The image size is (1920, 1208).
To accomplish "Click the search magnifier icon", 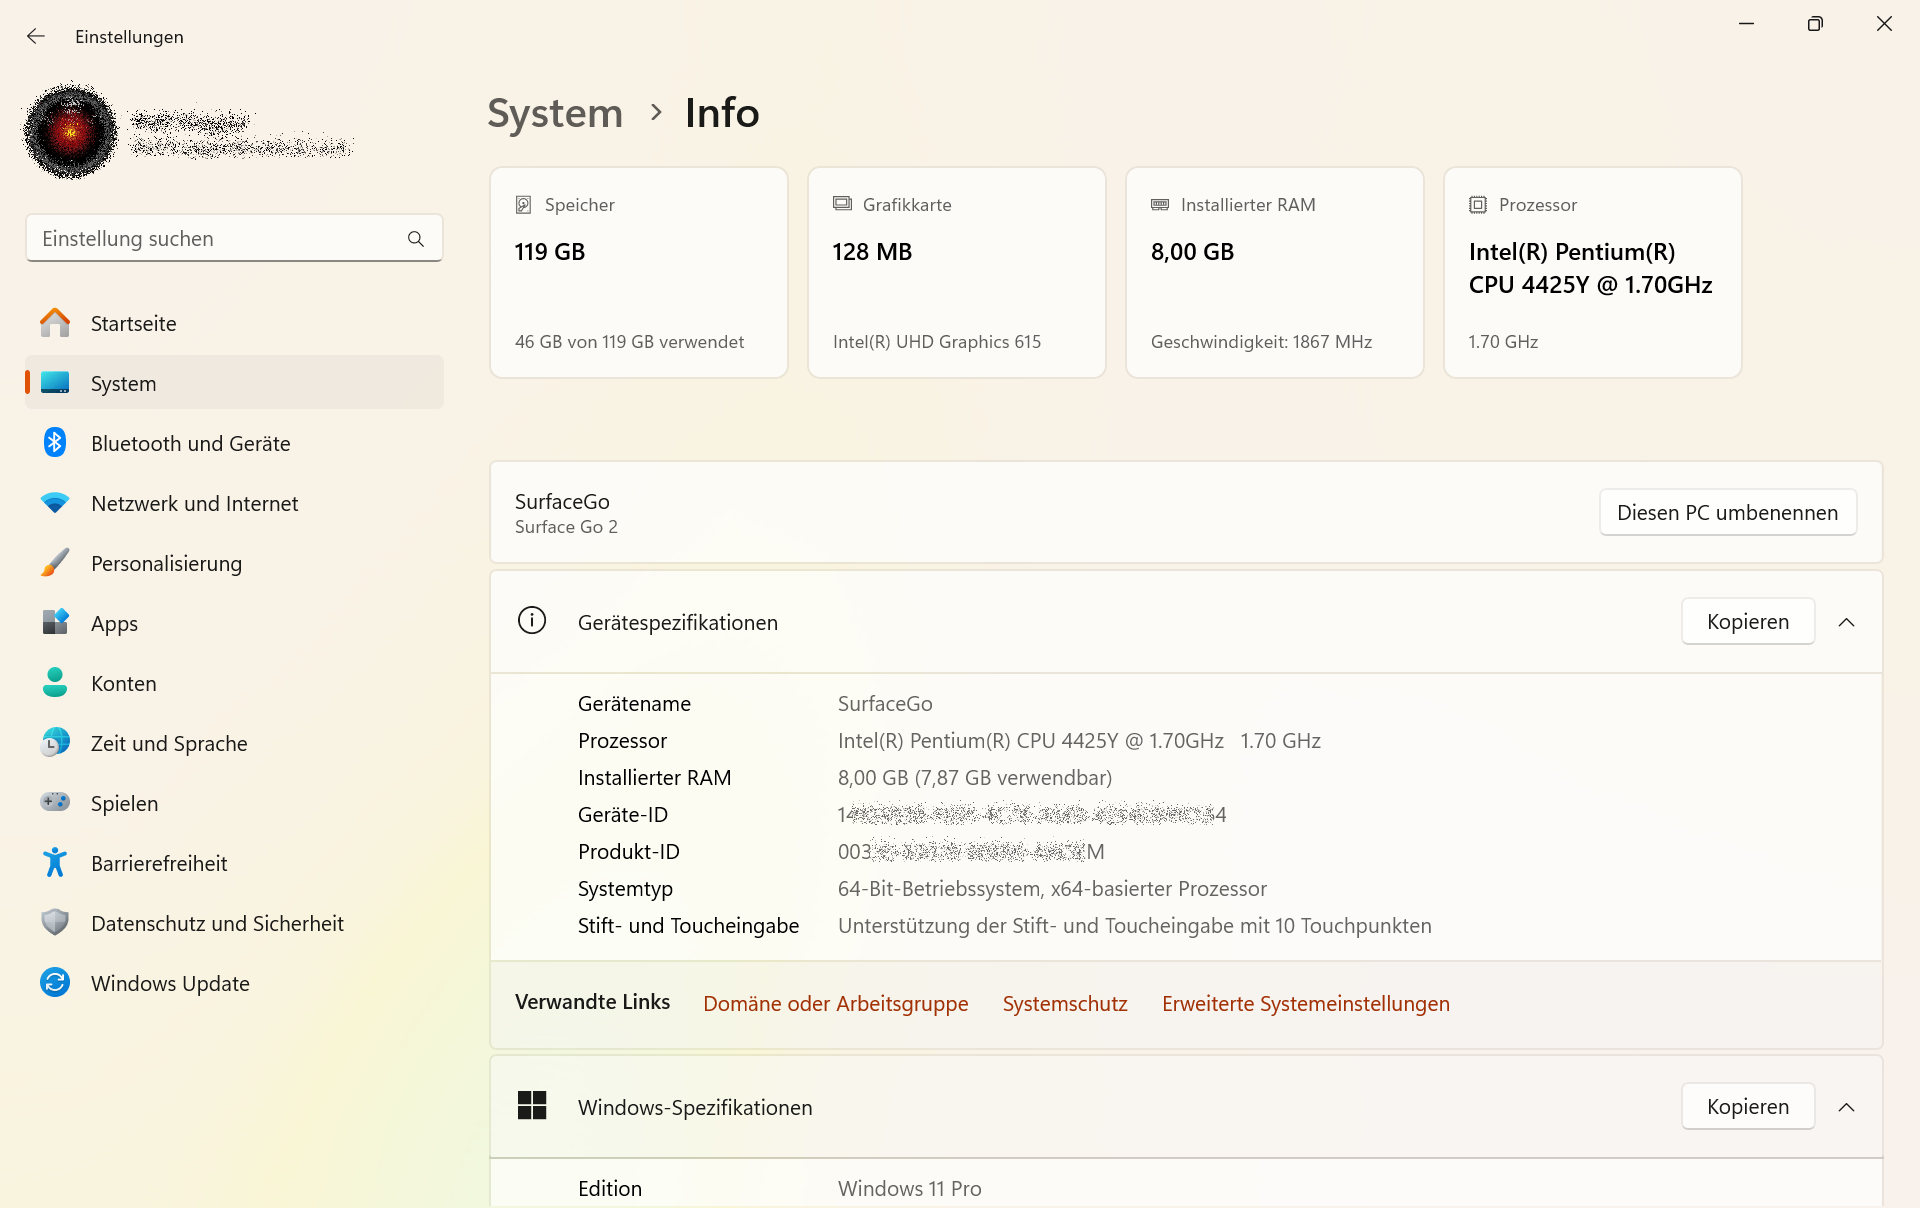I will coord(416,239).
